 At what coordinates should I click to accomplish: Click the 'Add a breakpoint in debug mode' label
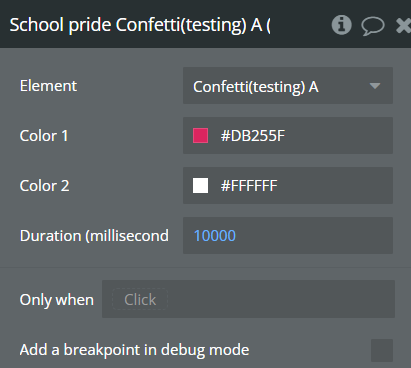(x=134, y=350)
